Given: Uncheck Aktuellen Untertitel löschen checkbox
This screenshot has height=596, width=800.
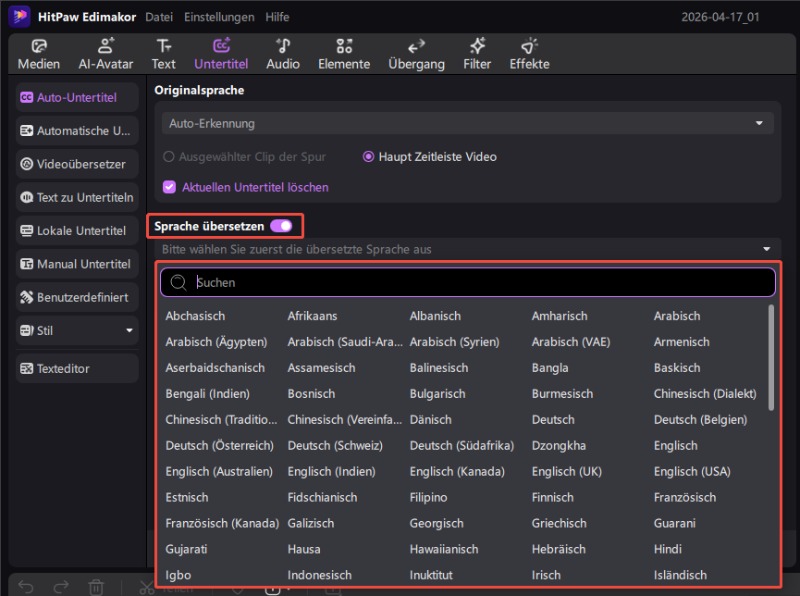Looking at the screenshot, I should (x=169, y=187).
